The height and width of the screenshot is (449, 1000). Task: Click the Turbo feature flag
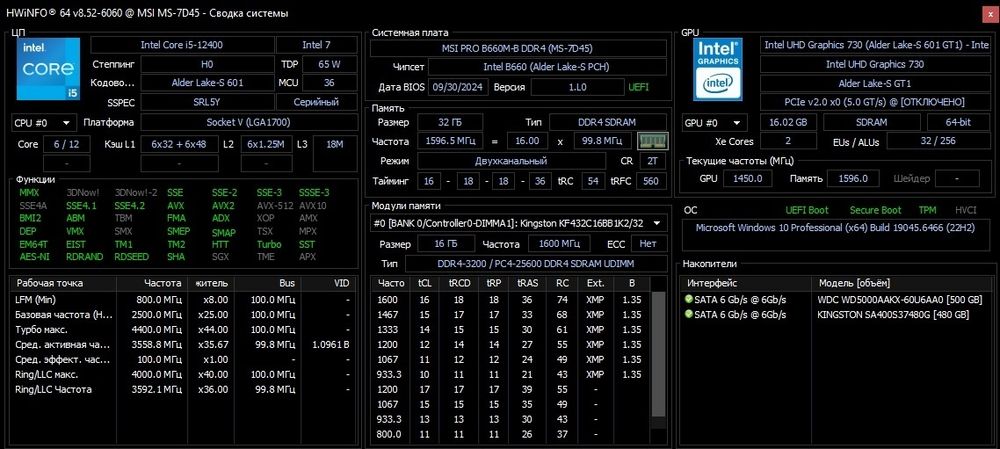pyautogui.click(x=269, y=244)
